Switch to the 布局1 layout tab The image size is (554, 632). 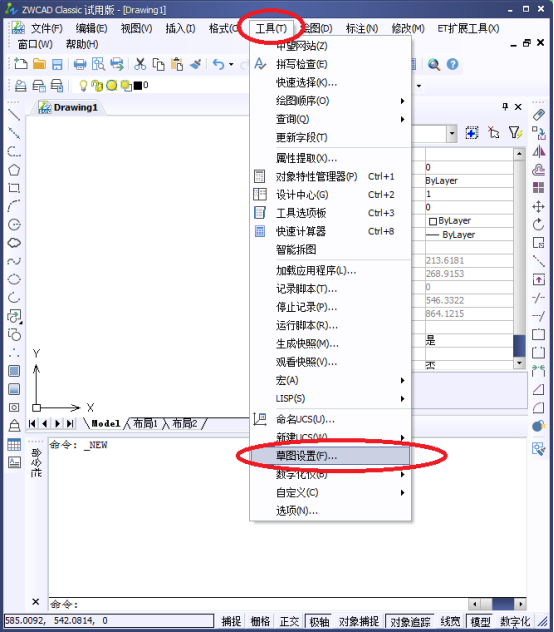tap(144, 423)
